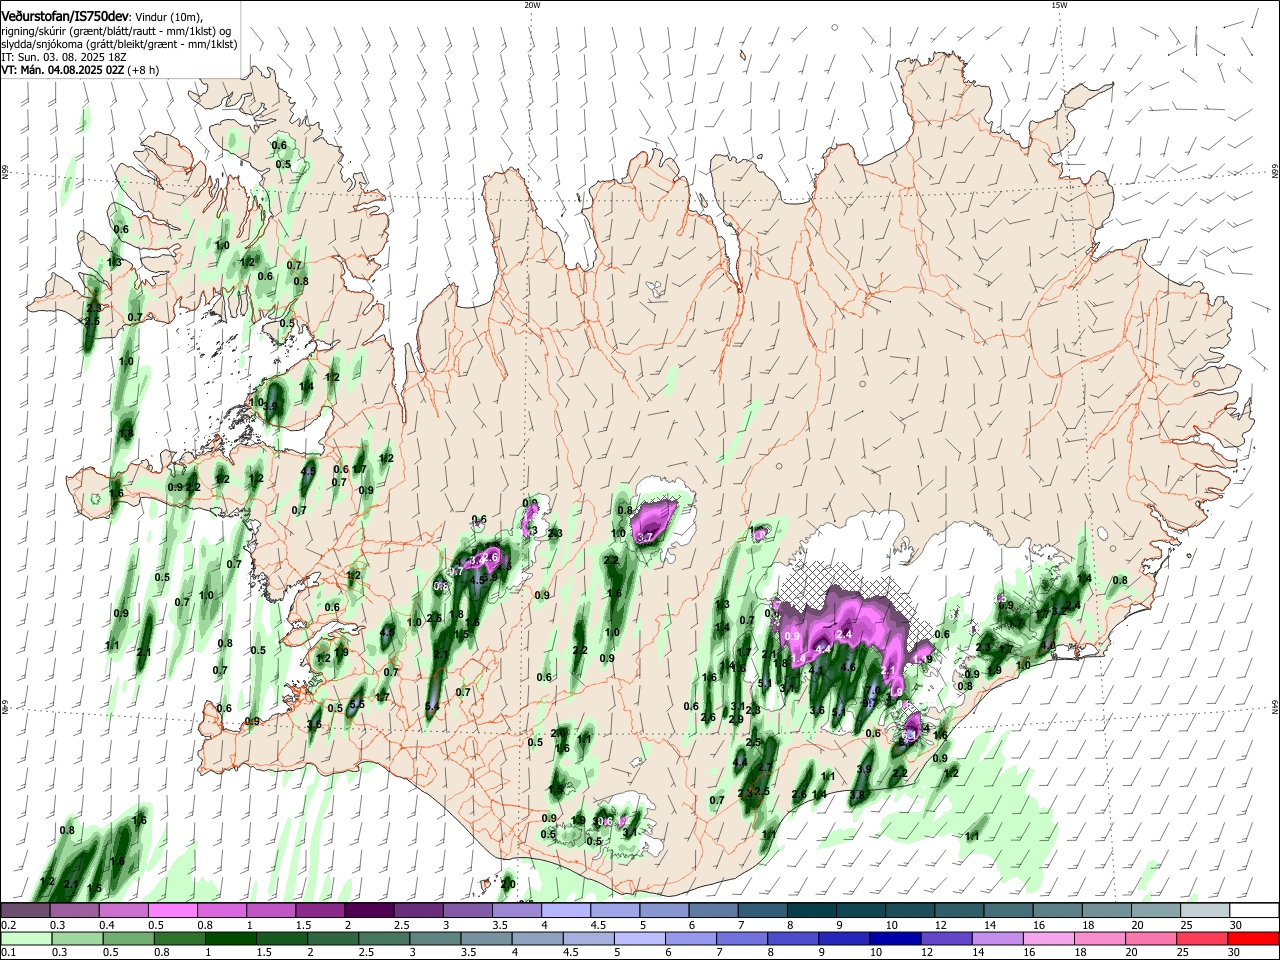The image size is (1280, 960).
Task: Click the 'Vindur (10m)' label
Action: pyautogui.click(x=168, y=16)
